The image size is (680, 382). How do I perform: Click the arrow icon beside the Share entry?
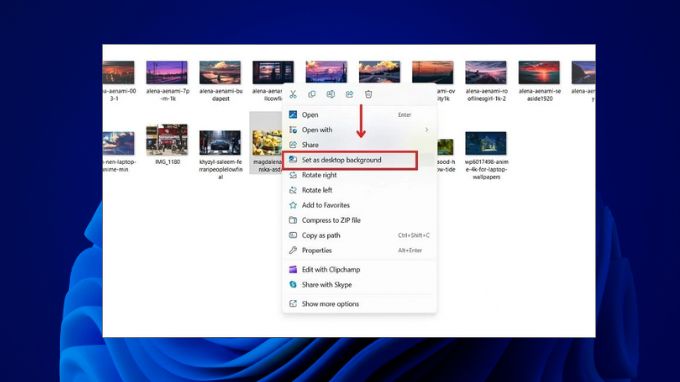(x=293, y=144)
